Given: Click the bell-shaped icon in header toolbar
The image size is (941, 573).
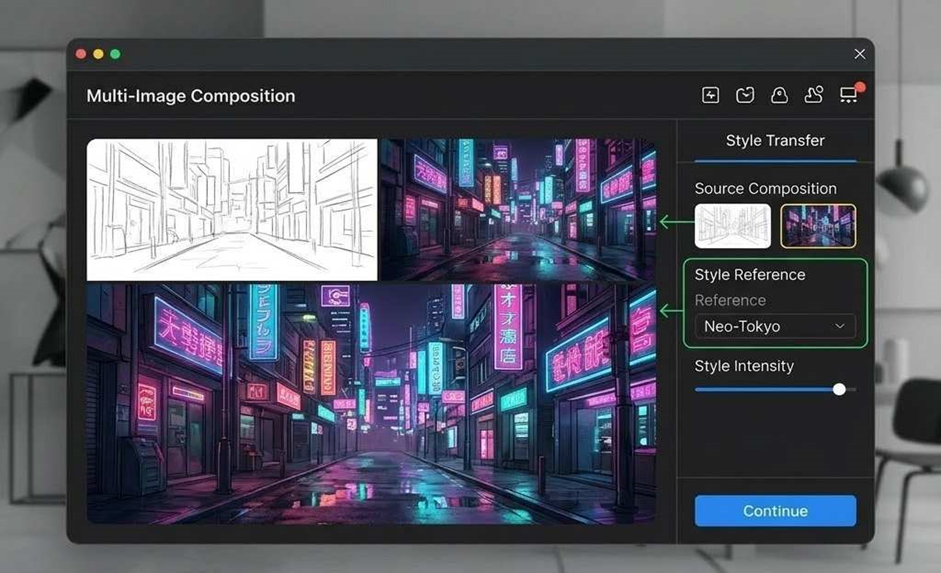Looking at the screenshot, I should 779,96.
